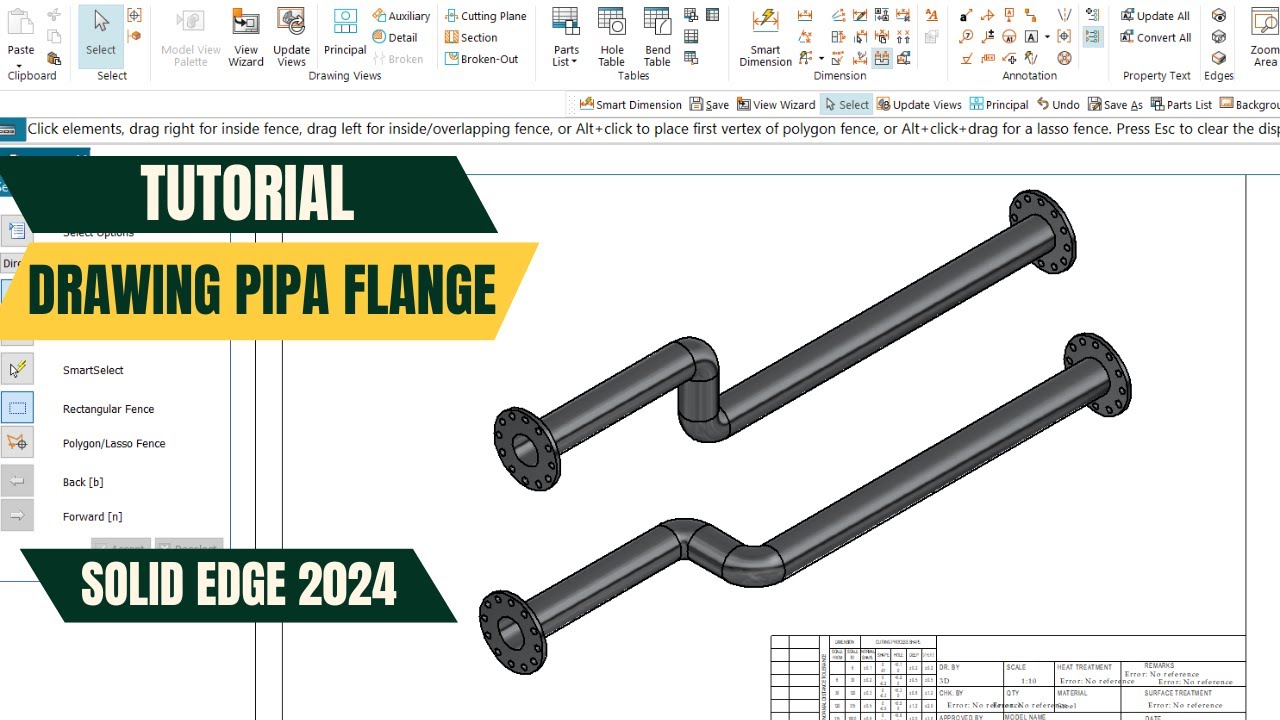Image resolution: width=1280 pixels, height=720 pixels.
Task: Click Update All property text
Action: [1155, 16]
